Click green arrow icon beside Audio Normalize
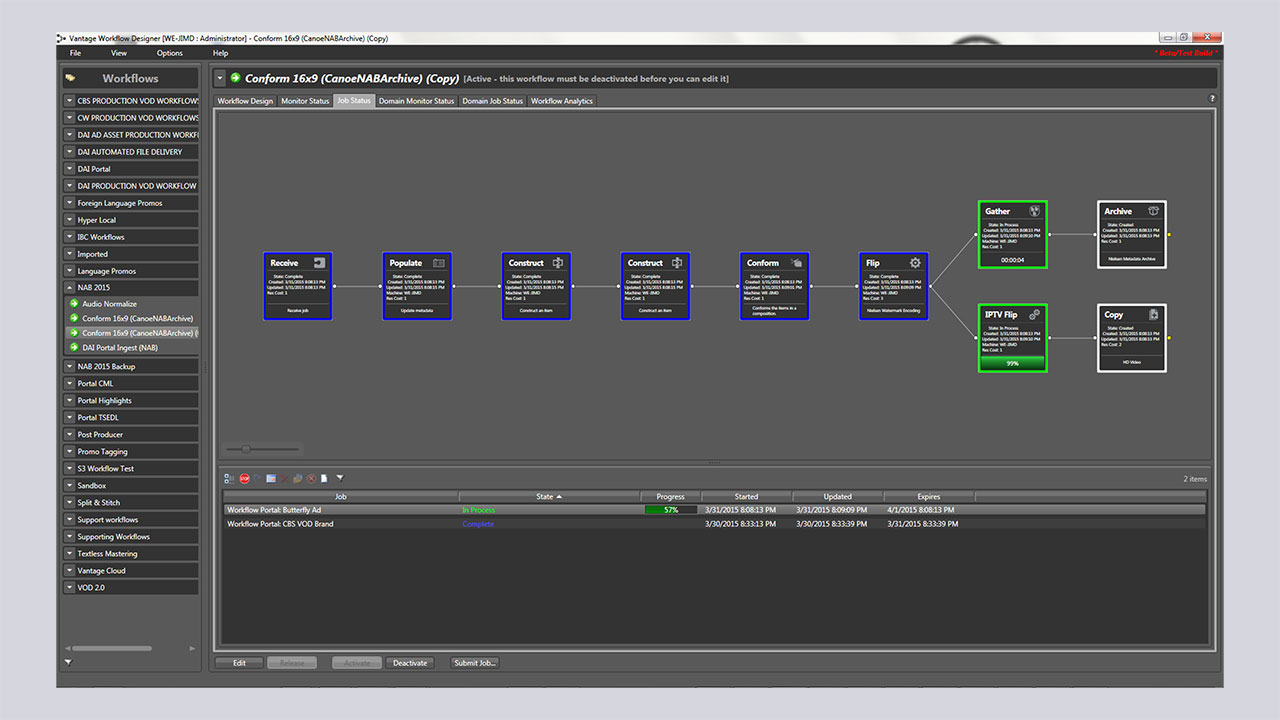This screenshot has height=720, width=1280. [73, 304]
